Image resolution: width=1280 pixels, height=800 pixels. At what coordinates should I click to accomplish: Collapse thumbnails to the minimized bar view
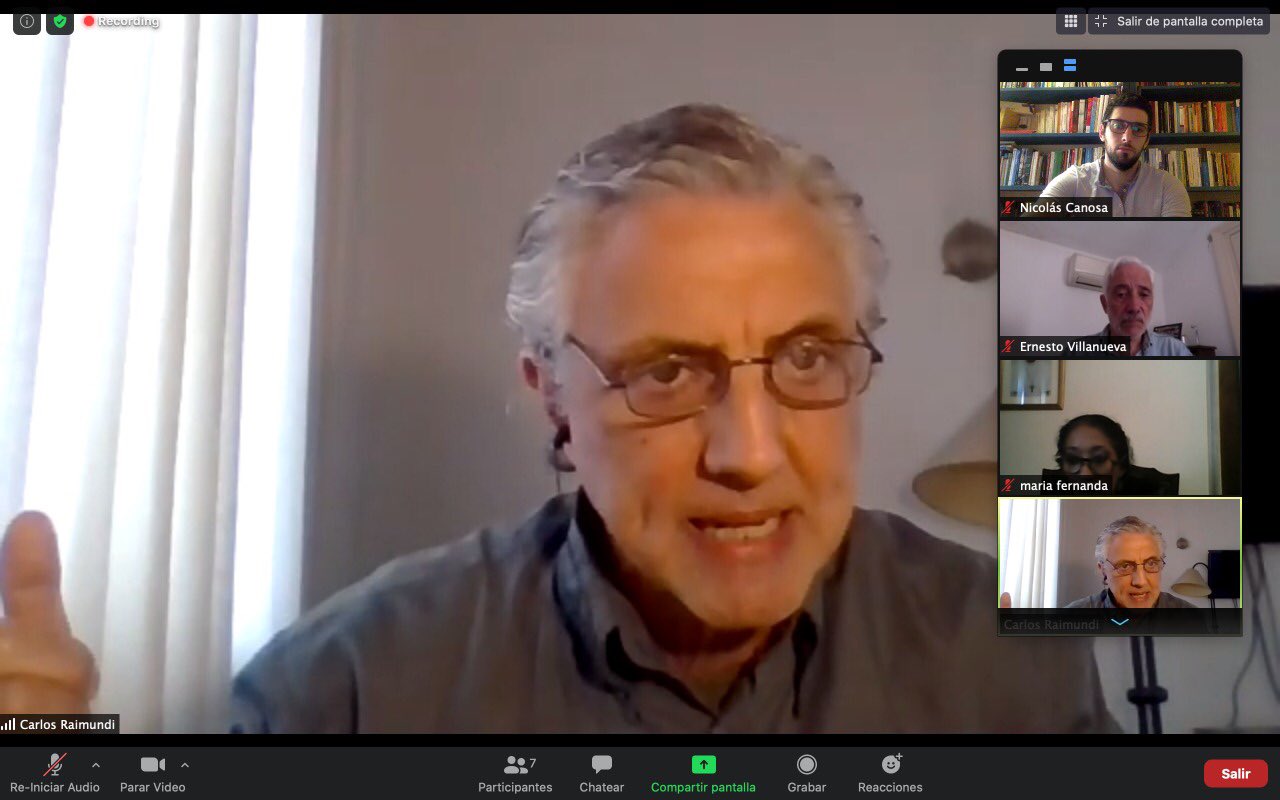point(1022,67)
